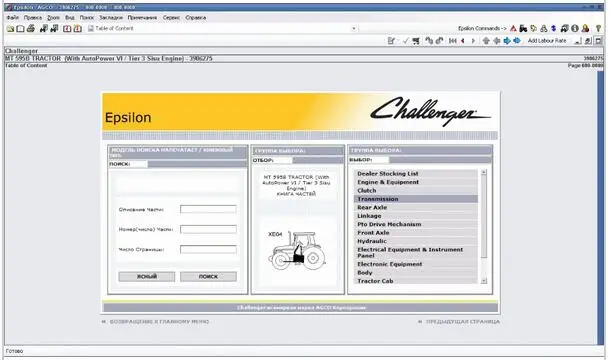Click group list scrollbar up arrow
The width and height of the screenshot is (610, 360).
pos(484,172)
